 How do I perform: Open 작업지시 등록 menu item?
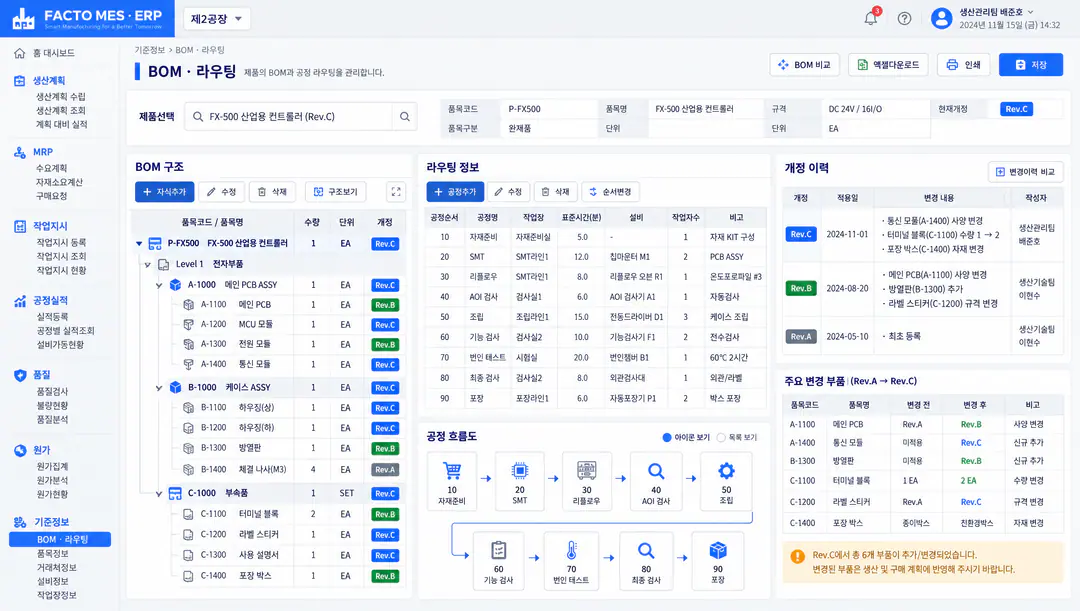point(61,242)
